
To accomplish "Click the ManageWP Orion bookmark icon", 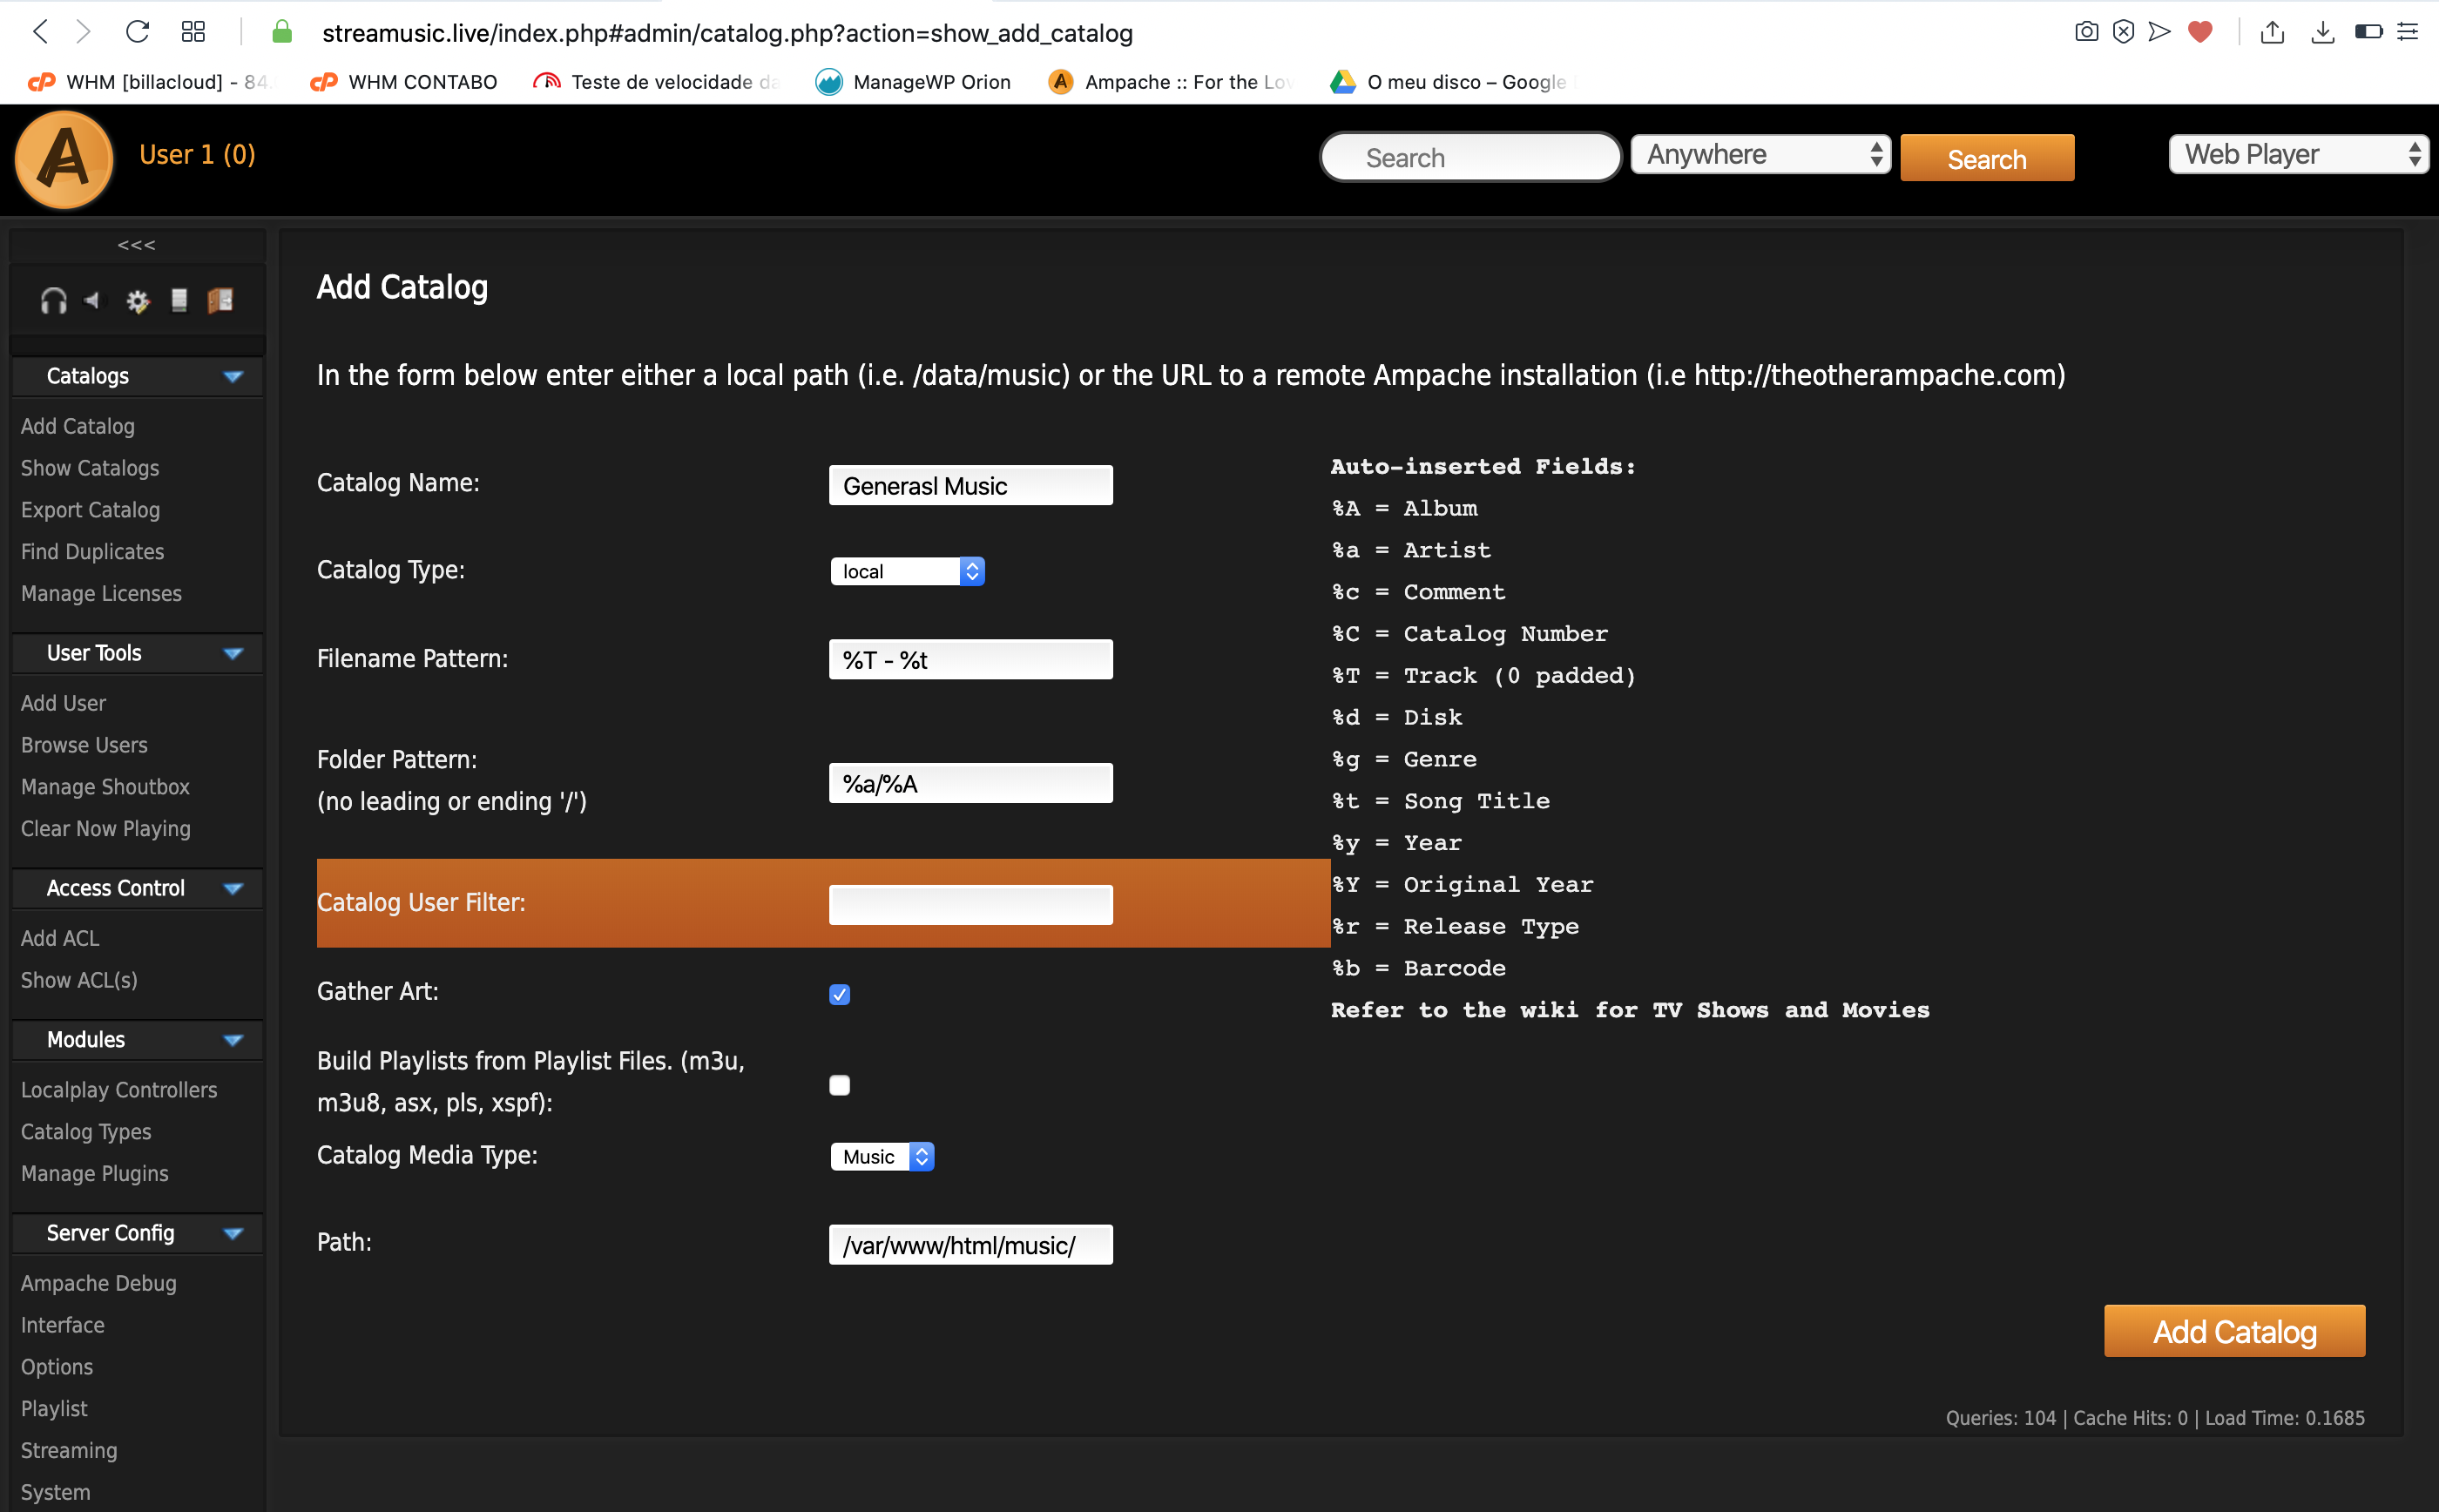I will tap(829, 82).
